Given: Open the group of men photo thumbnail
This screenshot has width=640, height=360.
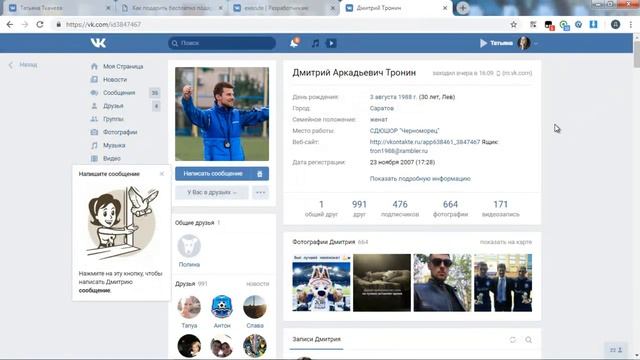Looking at the screenshot, I should [x=503, y=282].
